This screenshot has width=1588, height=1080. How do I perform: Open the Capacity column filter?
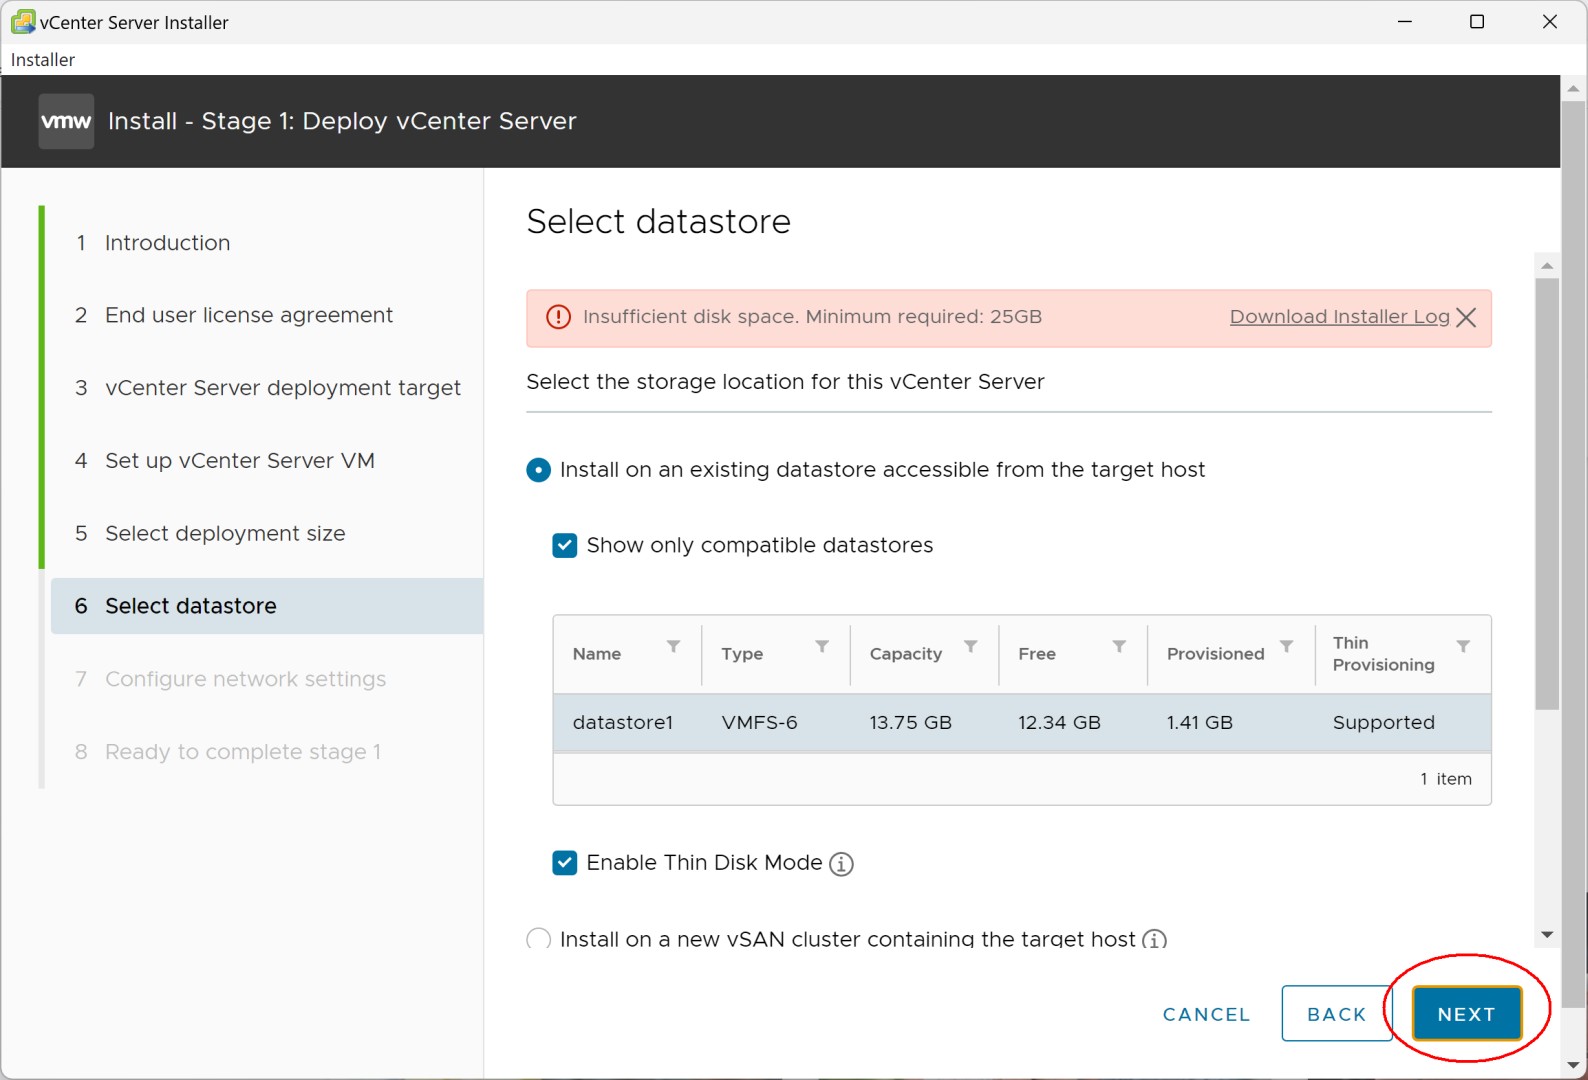pos(970,646)
